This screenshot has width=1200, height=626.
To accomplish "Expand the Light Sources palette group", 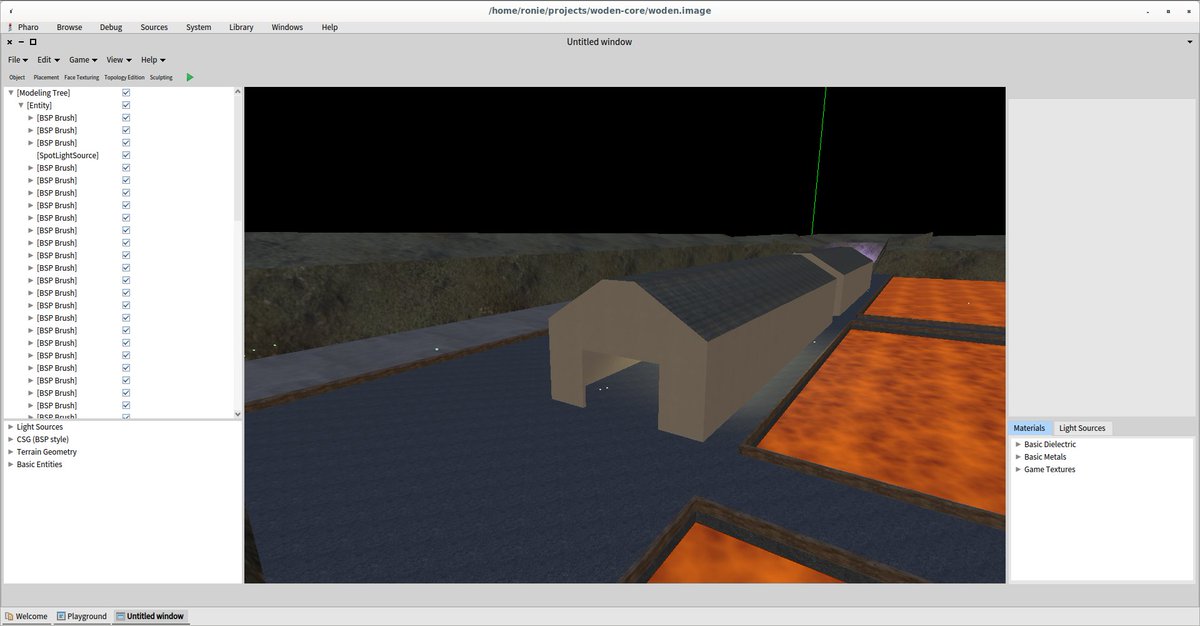I will coord(11,427).
